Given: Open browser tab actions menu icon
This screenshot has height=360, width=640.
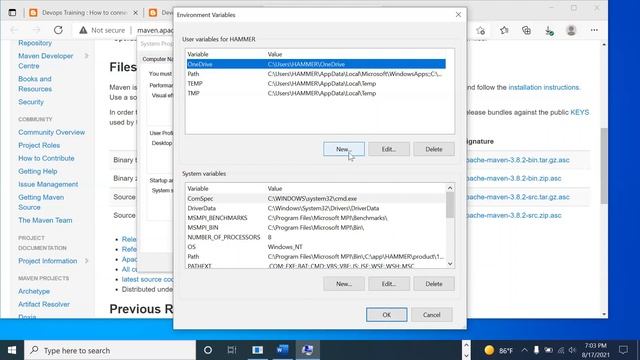Looking at the screenshot, I should [x=12, y=13].
